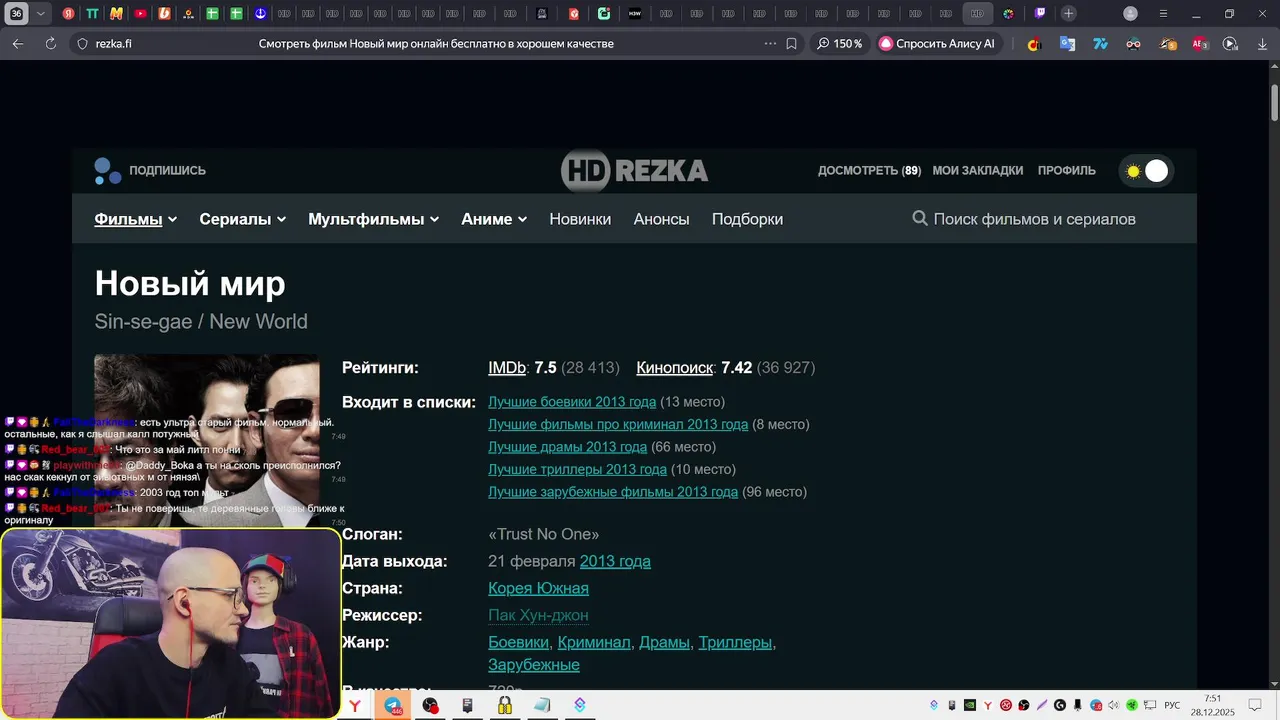
Task: Click the HD Rezka logo
Action: pos(634,171)
